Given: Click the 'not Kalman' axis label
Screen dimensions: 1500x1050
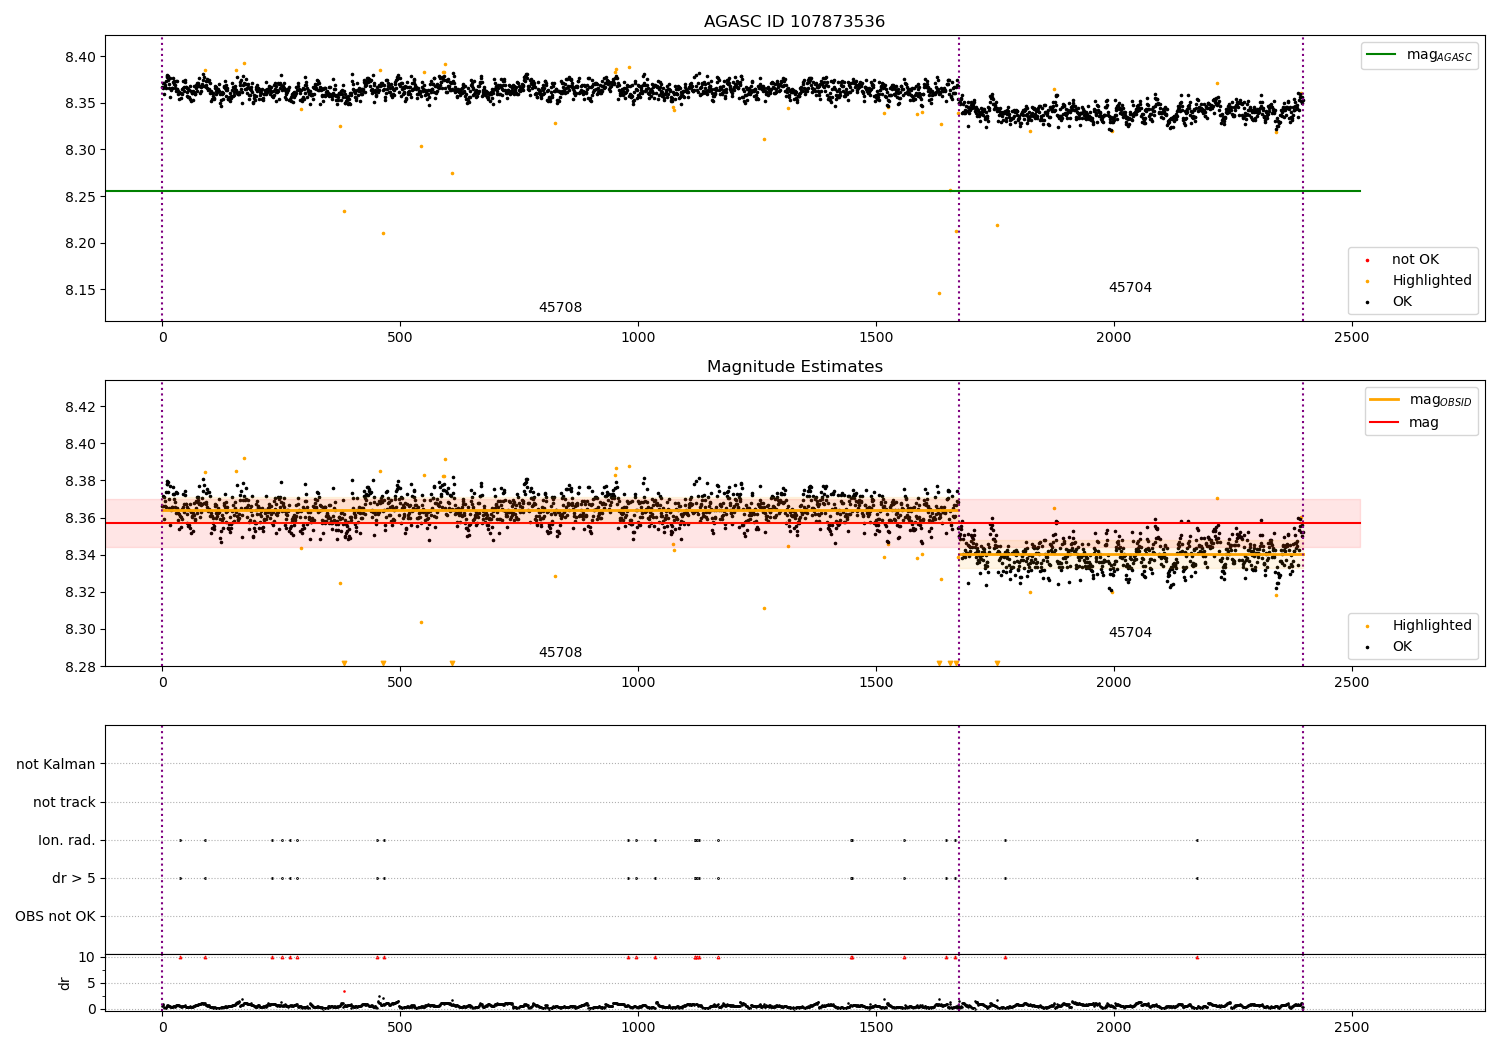Looking at the screenshot, I should (x=56, y=765).
